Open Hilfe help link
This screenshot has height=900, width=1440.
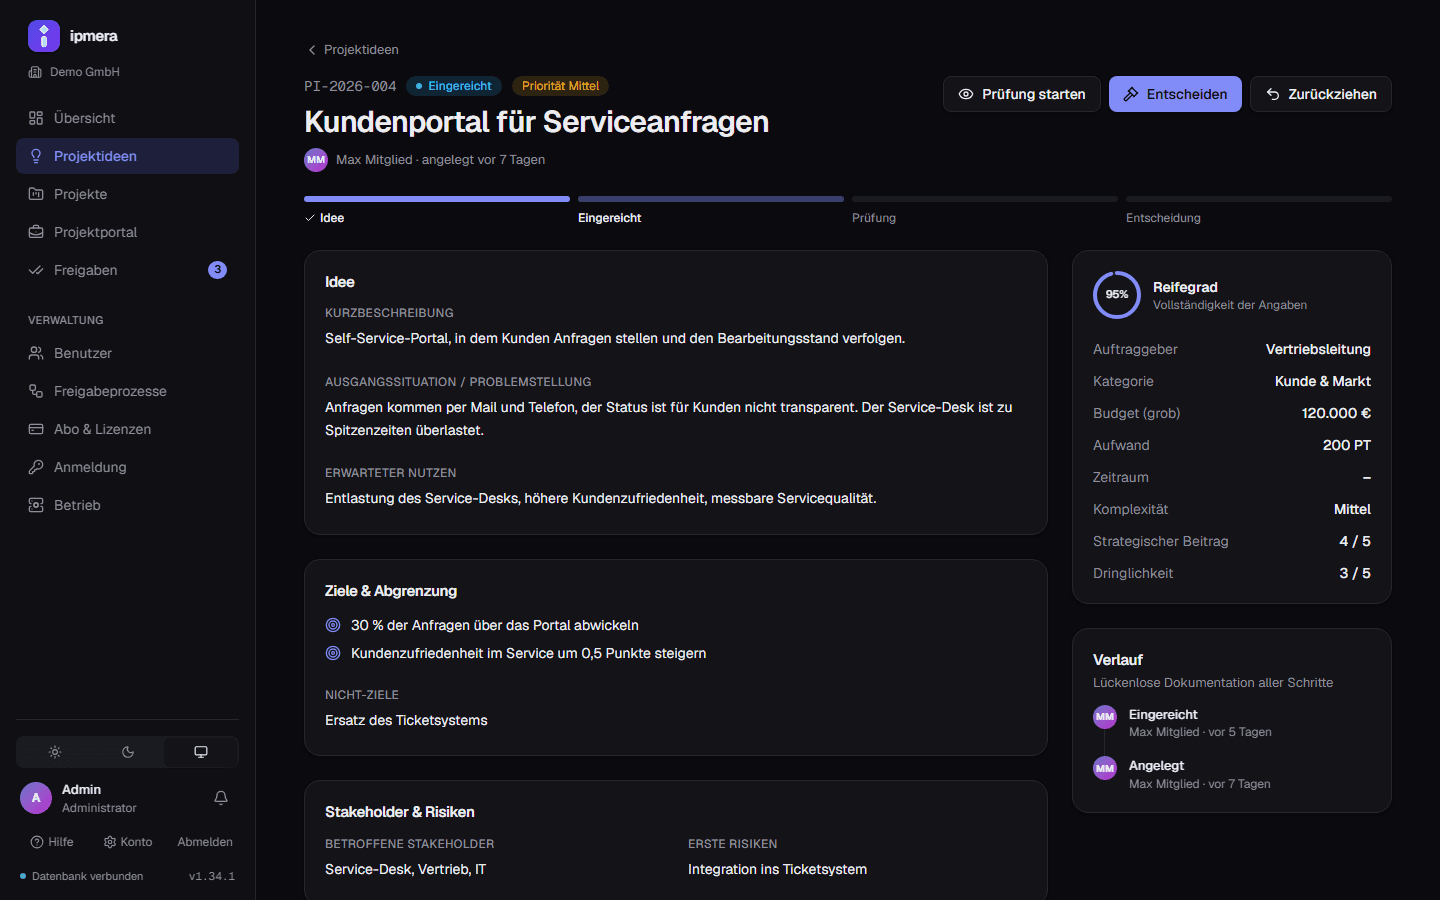point(52,842)
